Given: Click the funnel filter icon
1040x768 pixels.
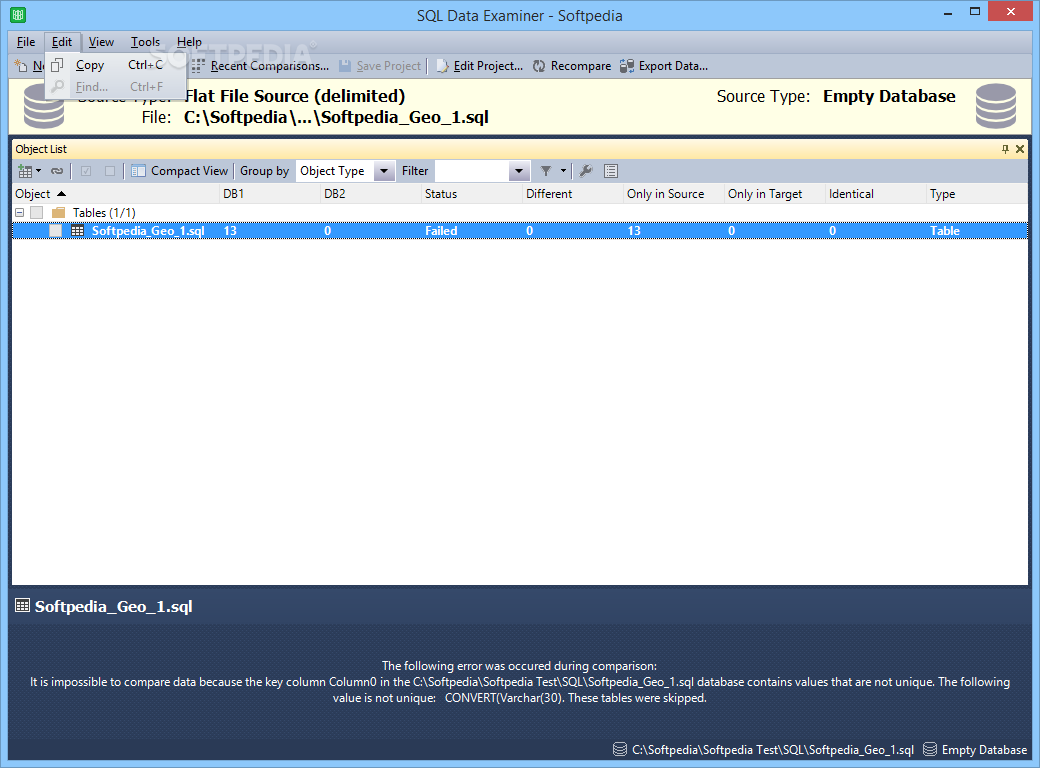Looking at the screenshot, I should click(546, 171).
